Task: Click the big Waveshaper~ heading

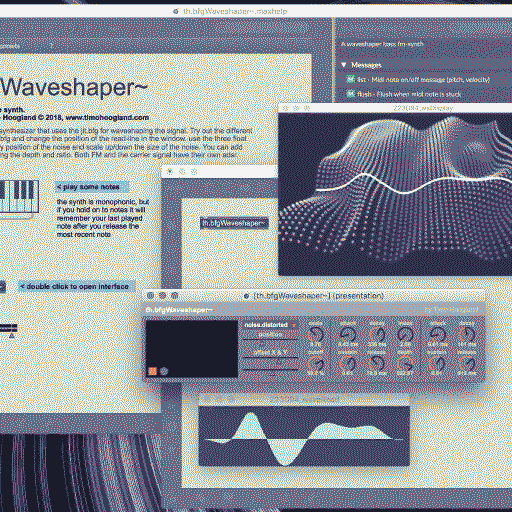Action: (x=73, y=87)
